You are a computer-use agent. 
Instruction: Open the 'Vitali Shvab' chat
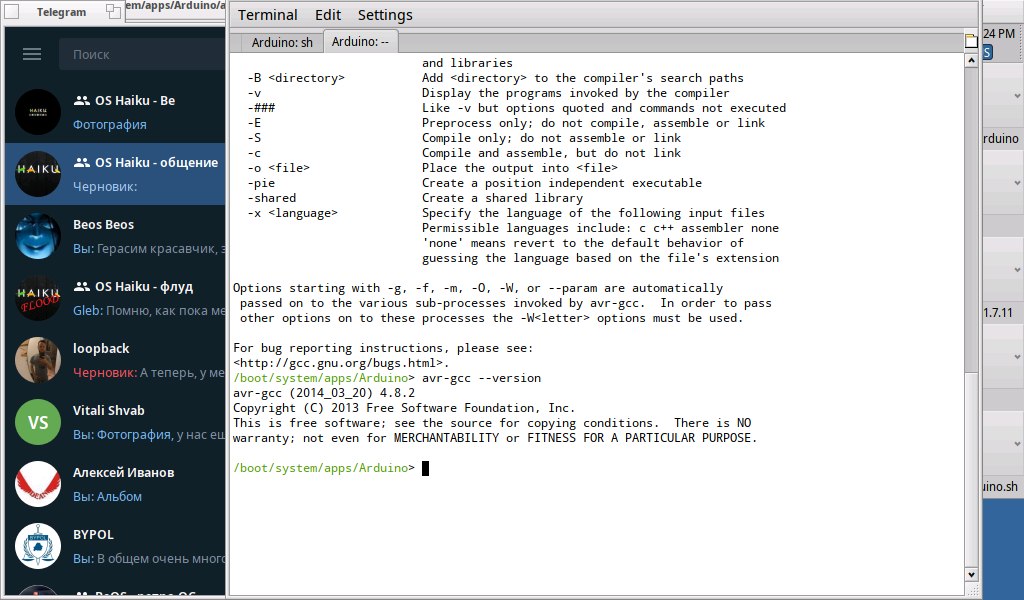point(116,422)
